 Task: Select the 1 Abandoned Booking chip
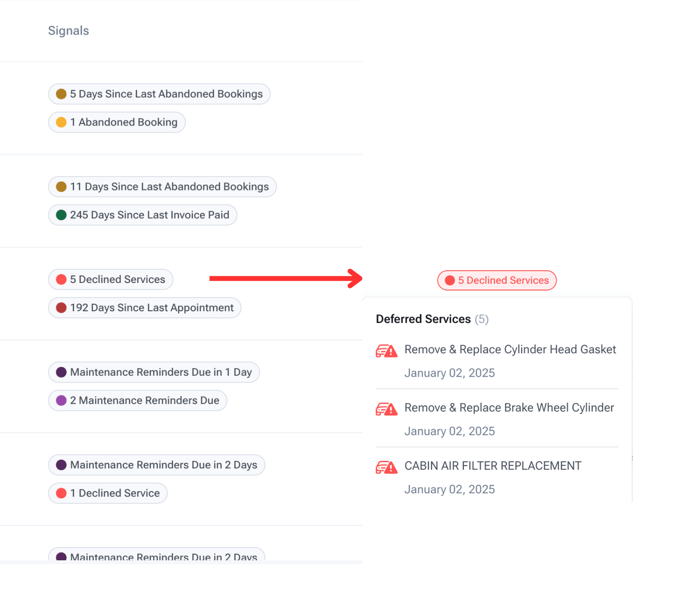(117, 122)
